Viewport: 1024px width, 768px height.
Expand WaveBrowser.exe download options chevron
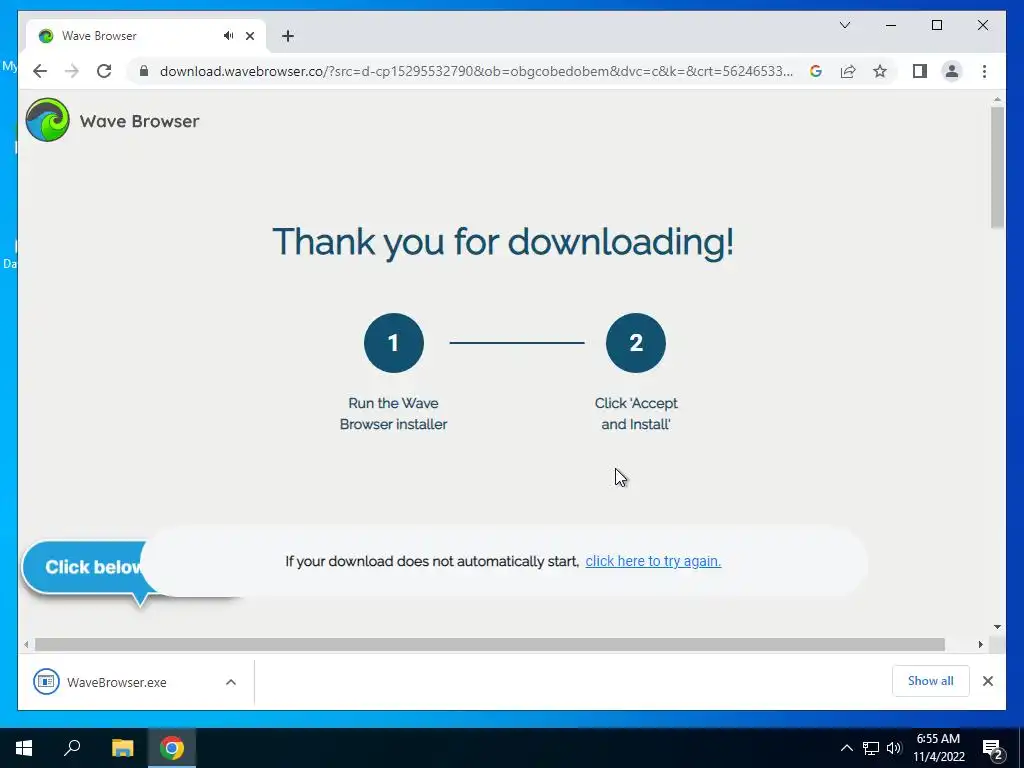click(231, 682)
